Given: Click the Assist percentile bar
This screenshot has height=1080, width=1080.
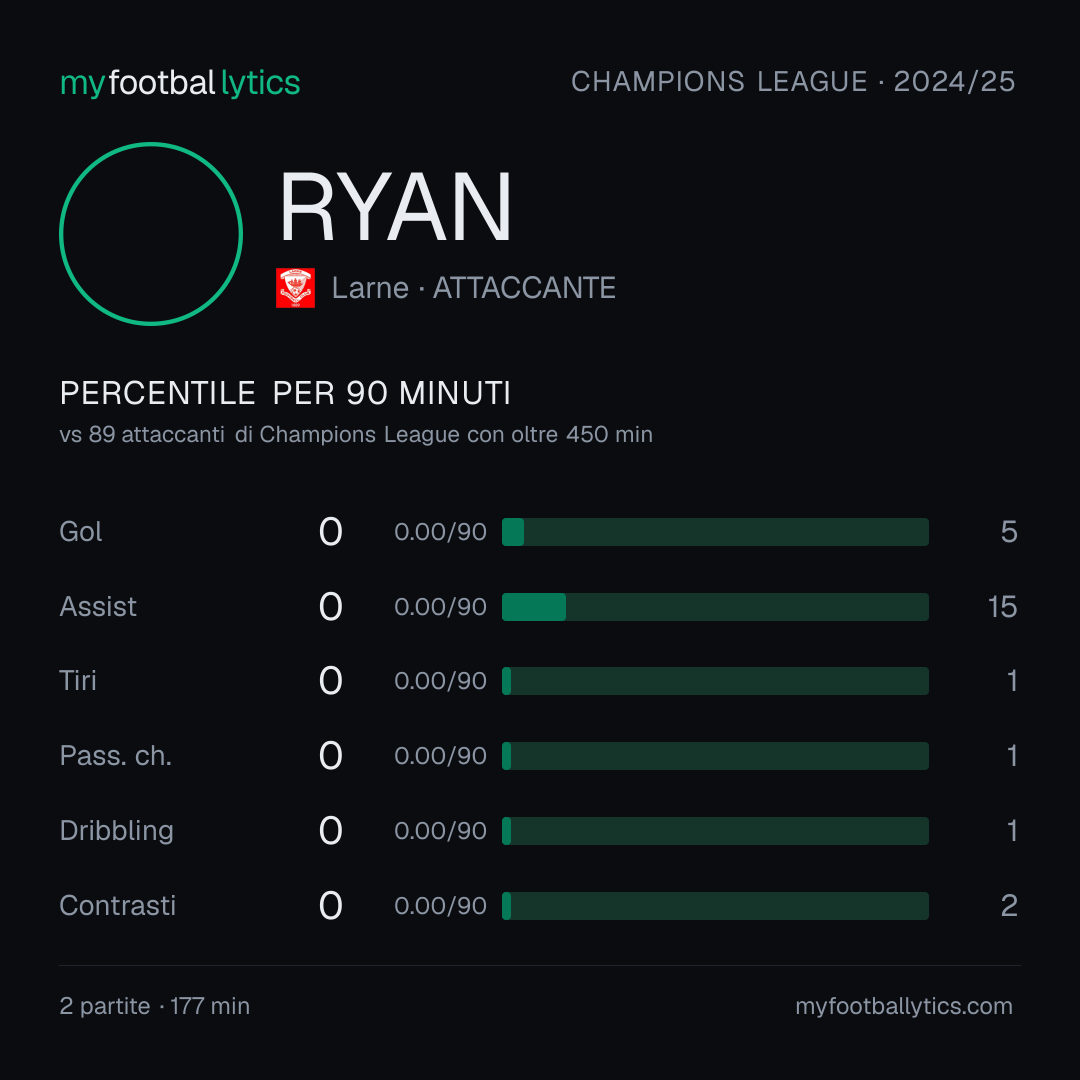Looking at the screenshot, I should point(715,607).
